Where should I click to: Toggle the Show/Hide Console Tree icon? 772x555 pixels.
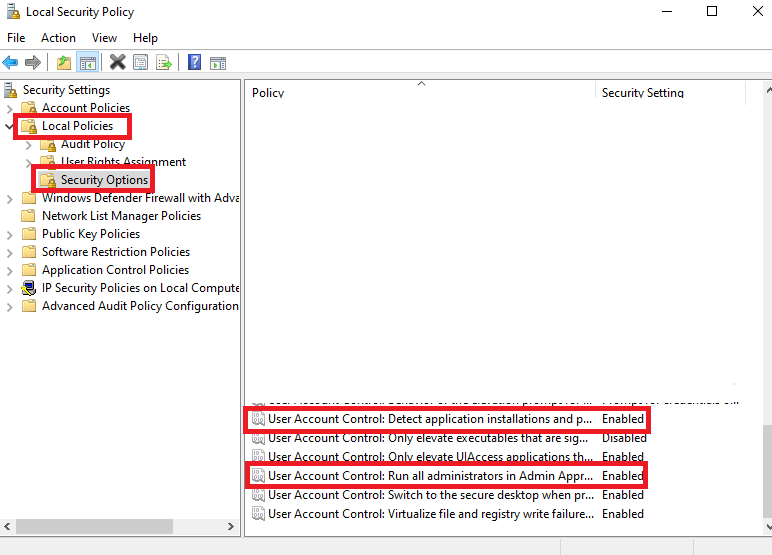tap(88, 63)
